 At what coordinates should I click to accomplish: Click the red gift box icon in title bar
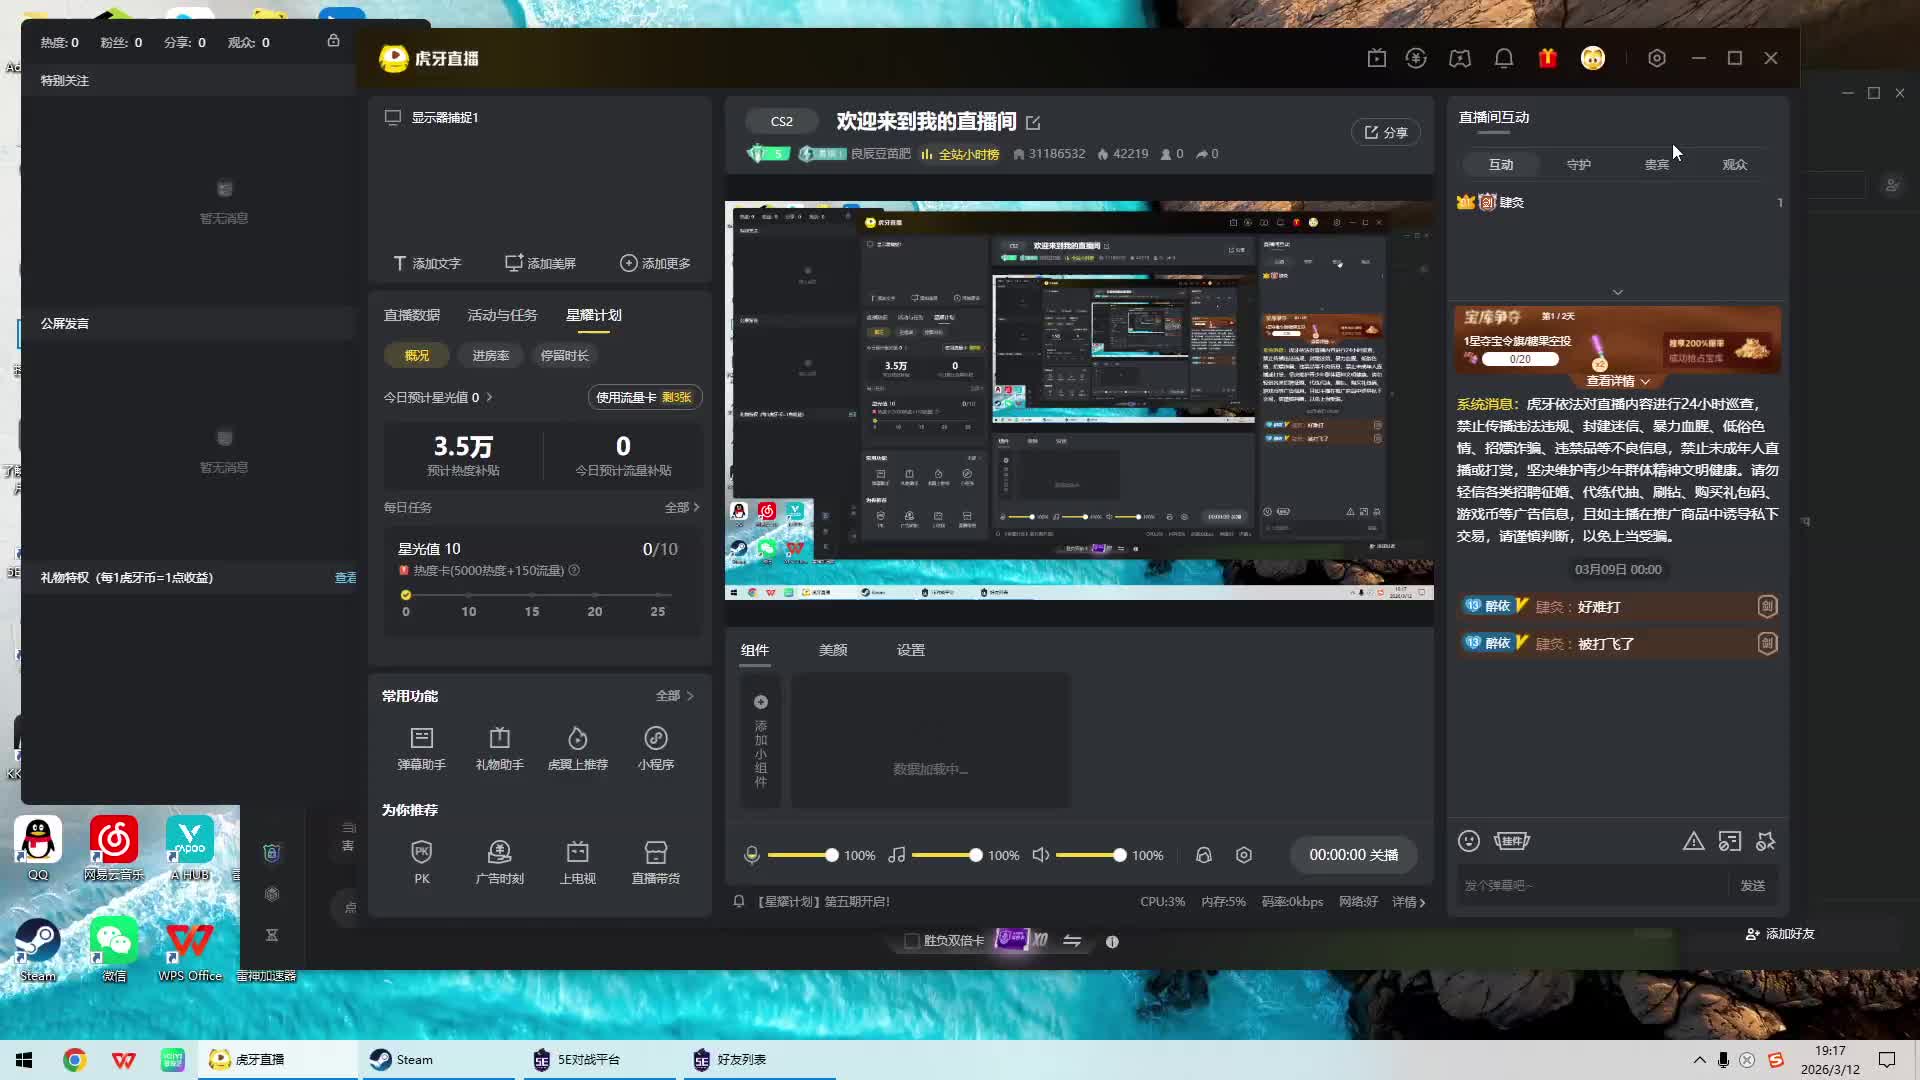click(1547, 59)
